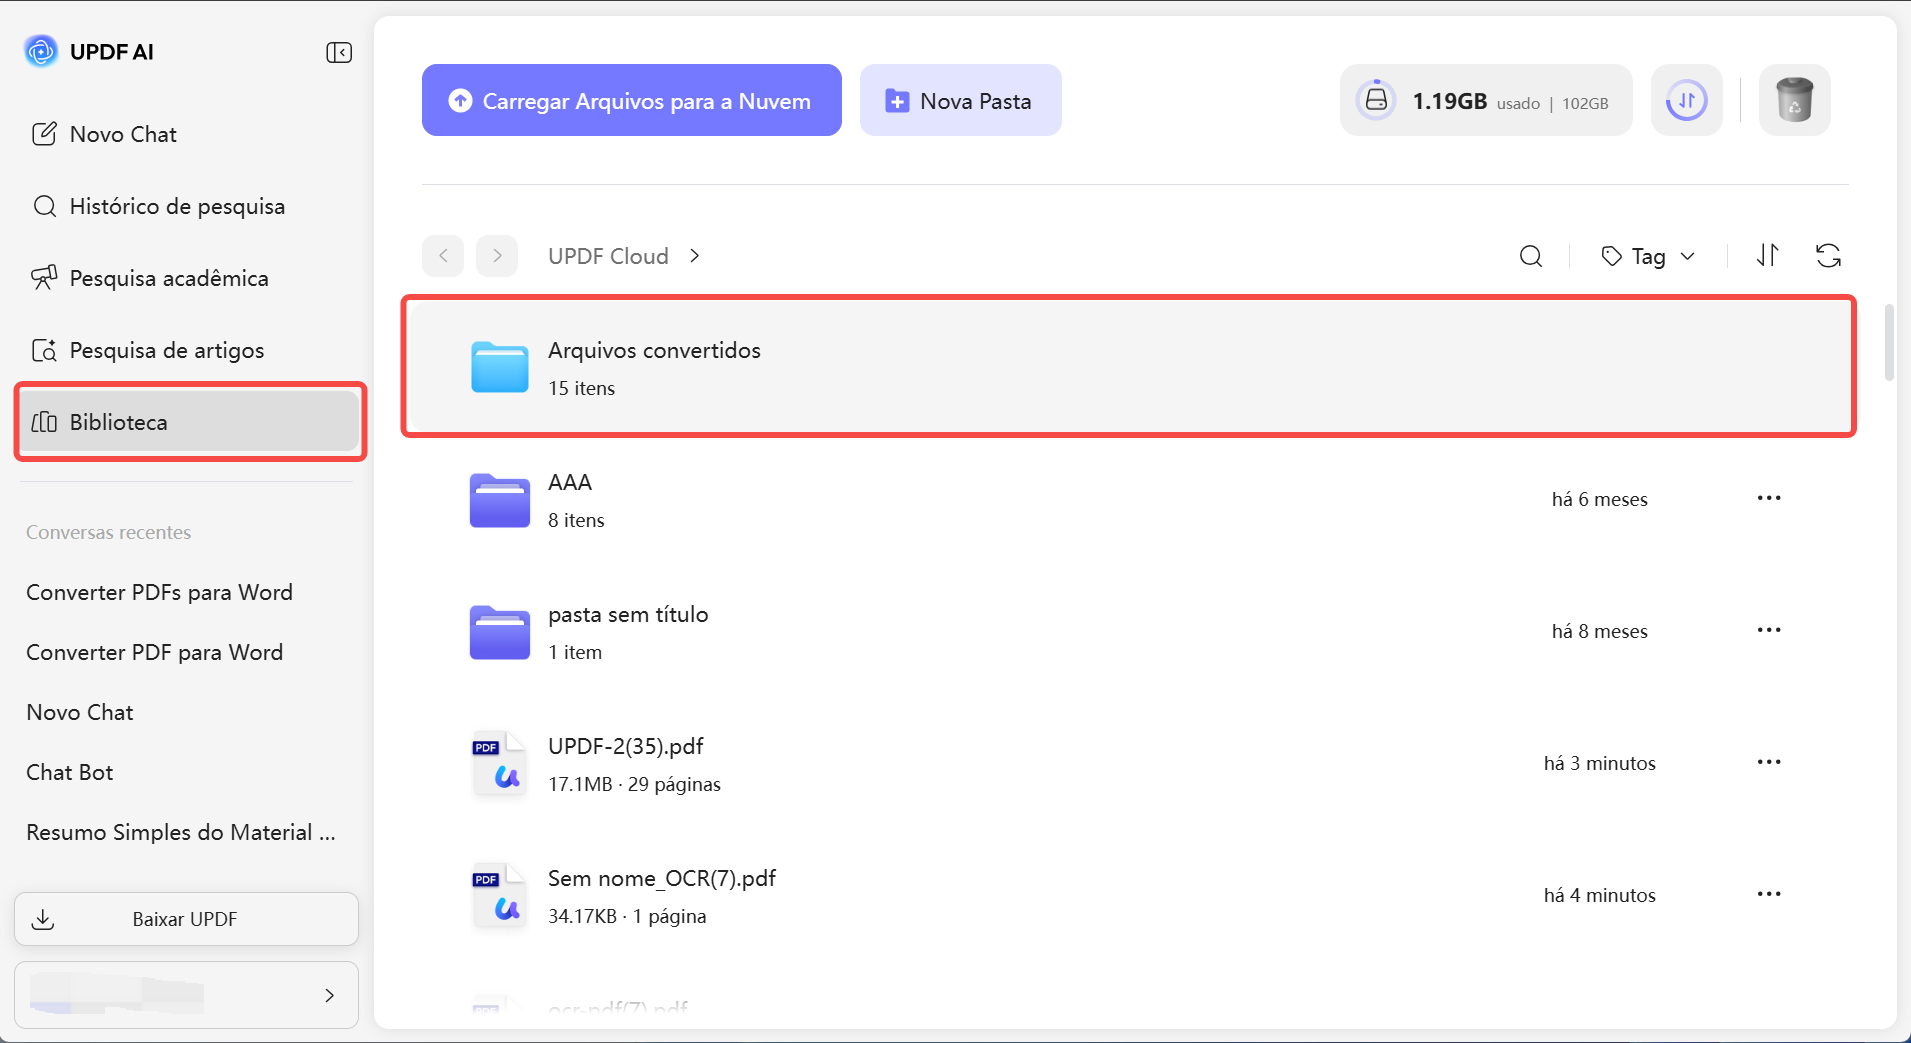This screenshot has height=1043, width=1911.
Task: Click the UPDF-2(35).pdf file icon
Action: coord(498,763)
